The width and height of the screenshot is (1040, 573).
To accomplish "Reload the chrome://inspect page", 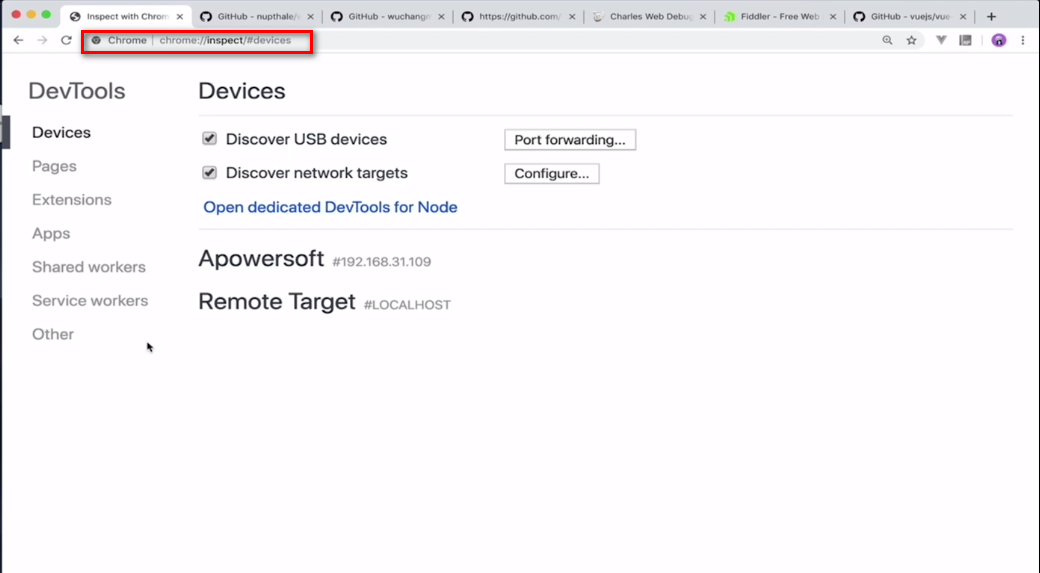I will [x=66, y=40].
